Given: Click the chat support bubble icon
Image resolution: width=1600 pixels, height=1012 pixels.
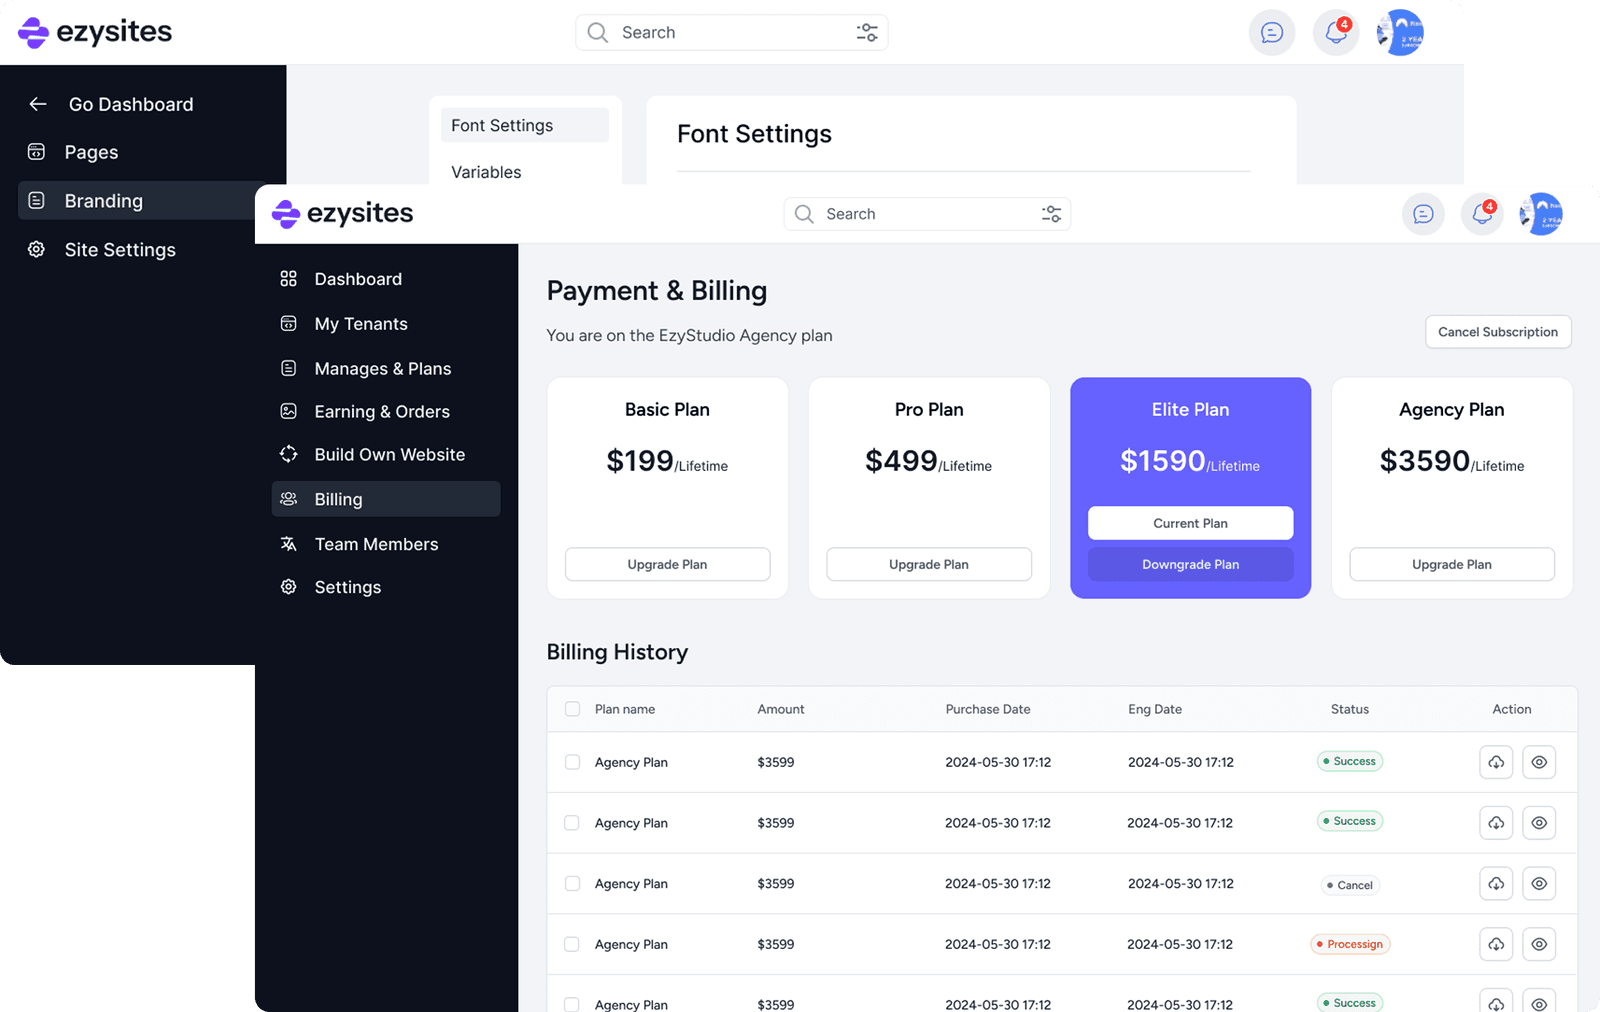Looking at the screenshot, I should [x=1423, y=213].
